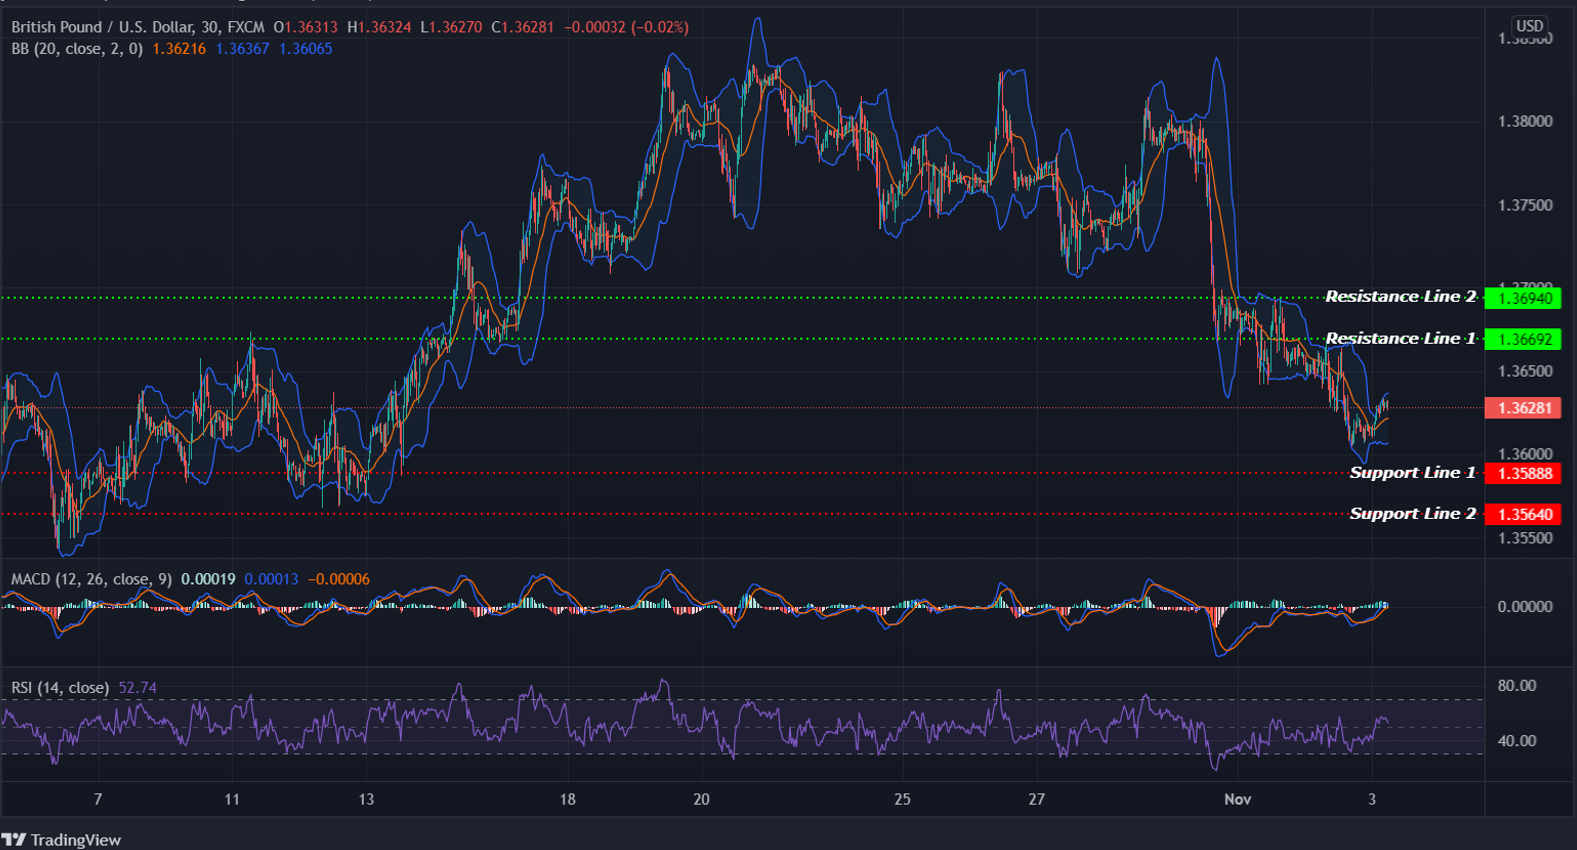Image resolution: width=1577 pixels, height=850 pixels.
Task: Click the 1.38000 price axis label
Action: (1525, 122)
